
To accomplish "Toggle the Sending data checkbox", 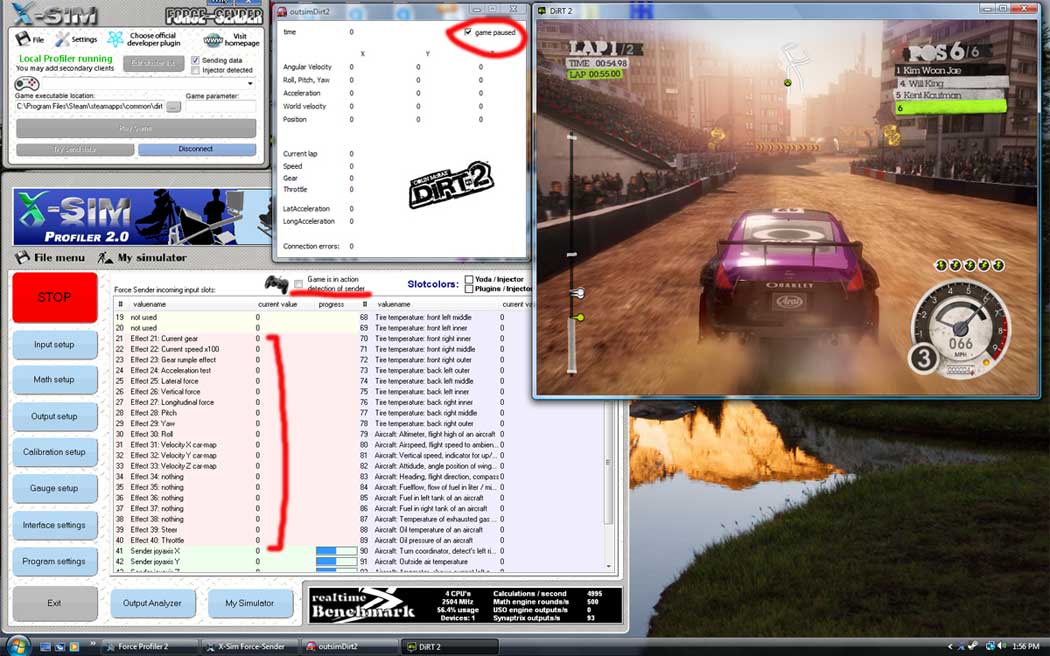I will click(x=196, y=60).
